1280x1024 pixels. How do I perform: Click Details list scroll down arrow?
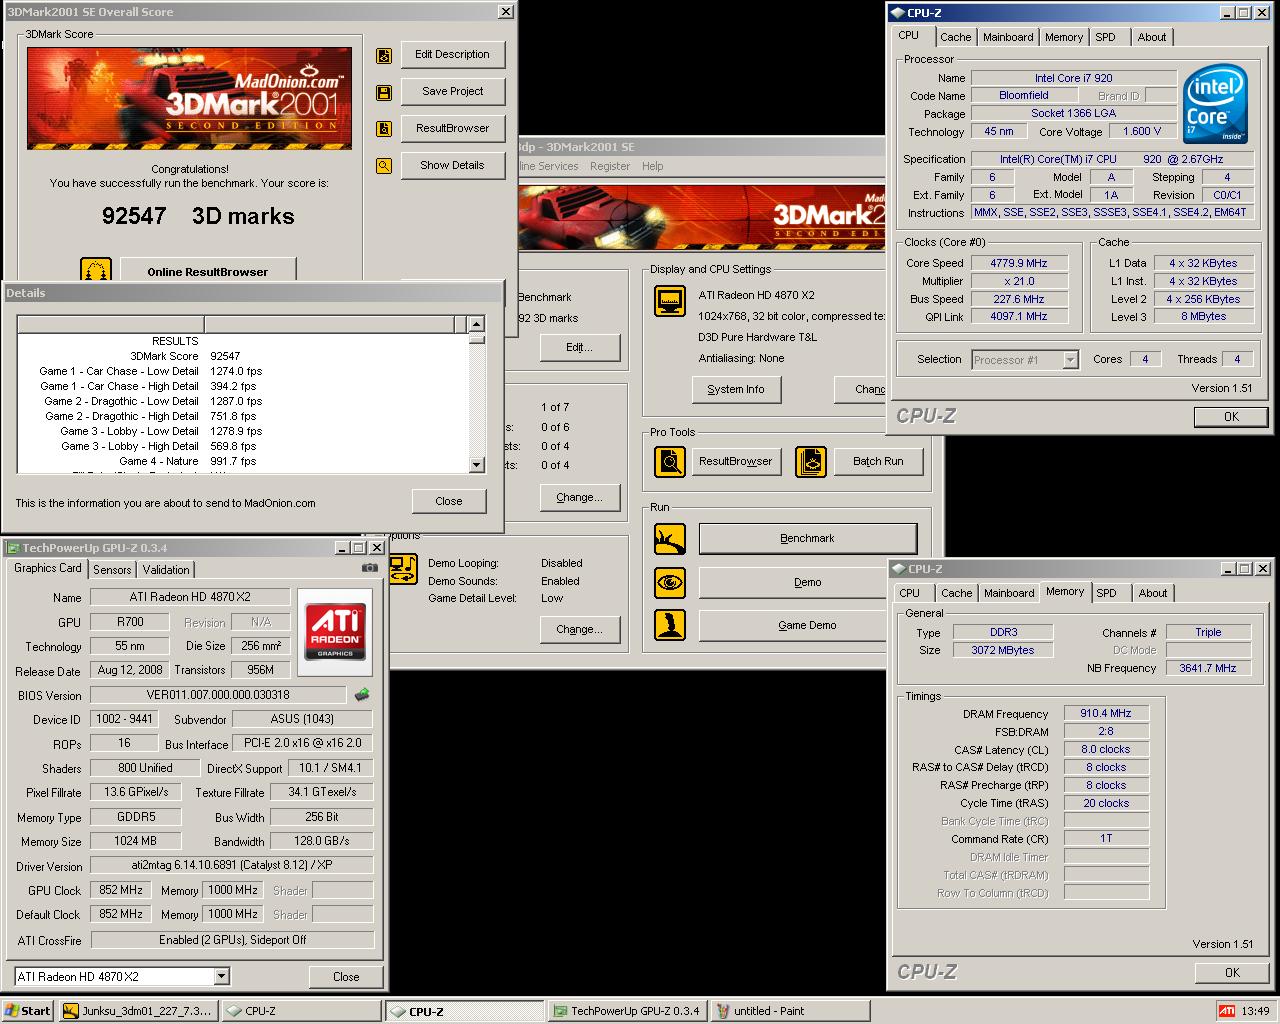[476, 465]
